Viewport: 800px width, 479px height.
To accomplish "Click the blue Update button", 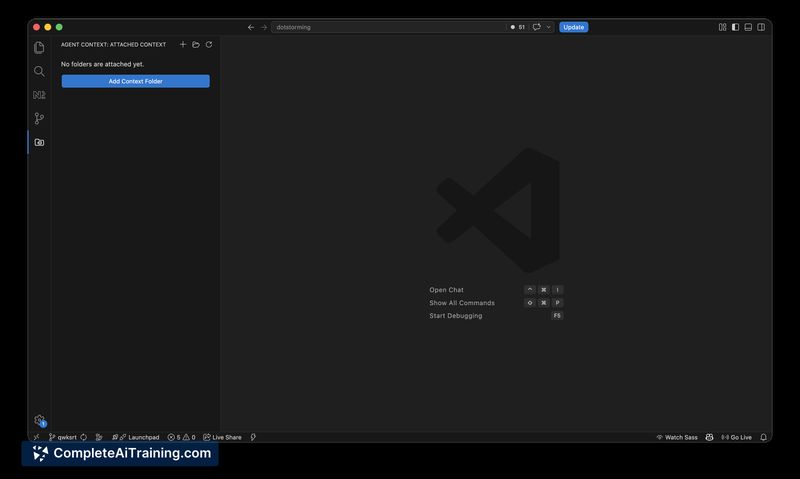I will coord(573,27).
